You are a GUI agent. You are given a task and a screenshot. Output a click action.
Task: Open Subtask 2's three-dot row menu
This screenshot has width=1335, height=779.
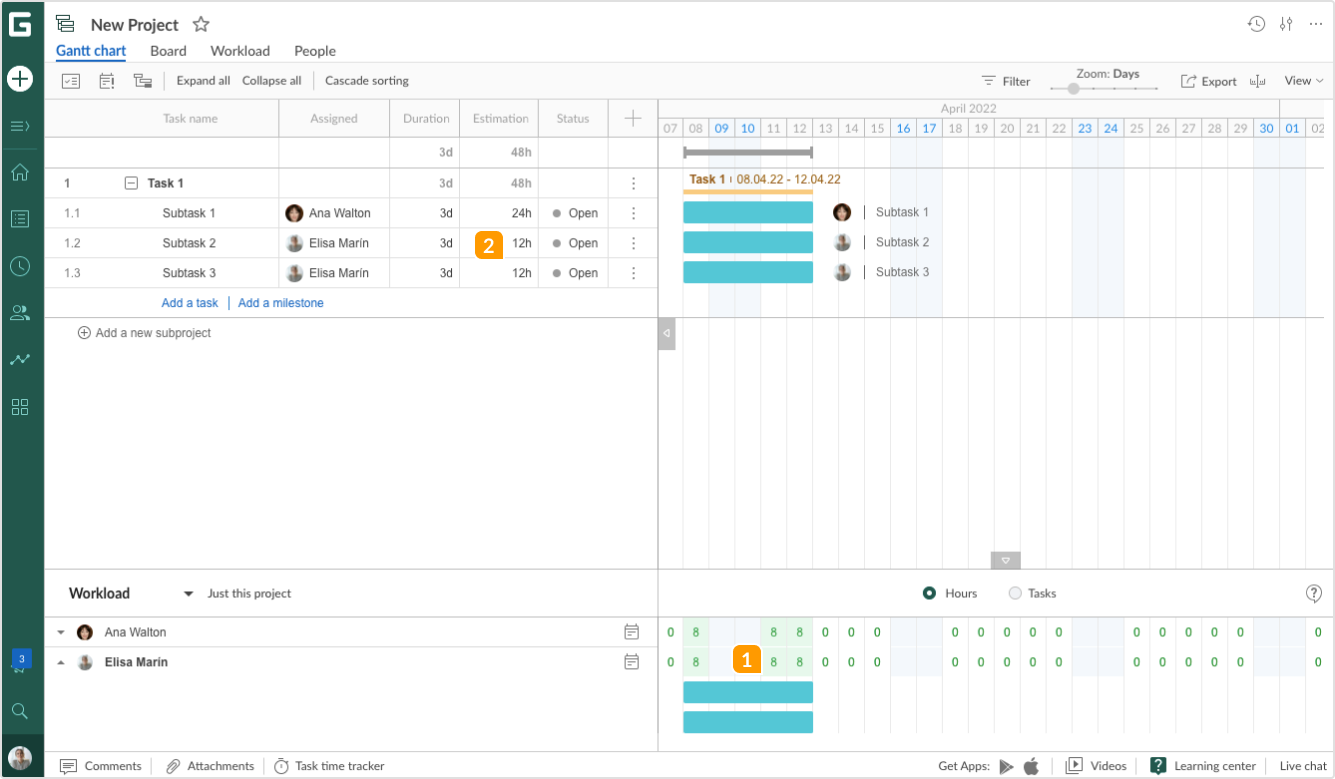[x=633, y=242]
